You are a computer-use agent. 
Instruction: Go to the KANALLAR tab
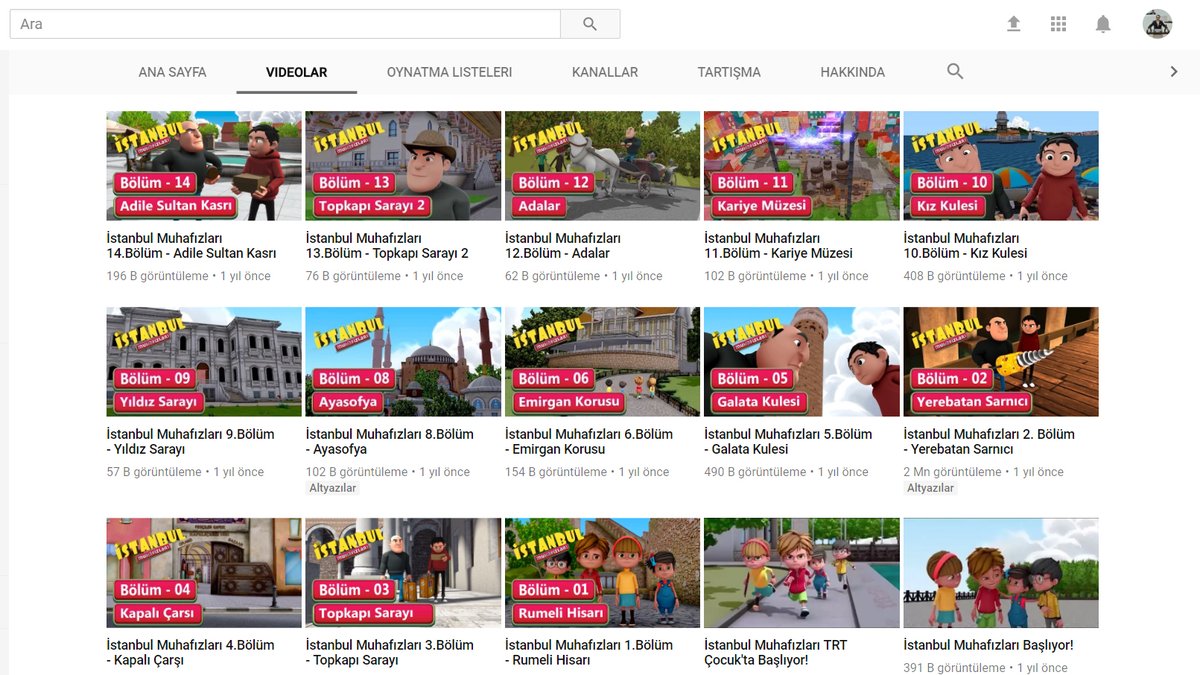(604, 72)
